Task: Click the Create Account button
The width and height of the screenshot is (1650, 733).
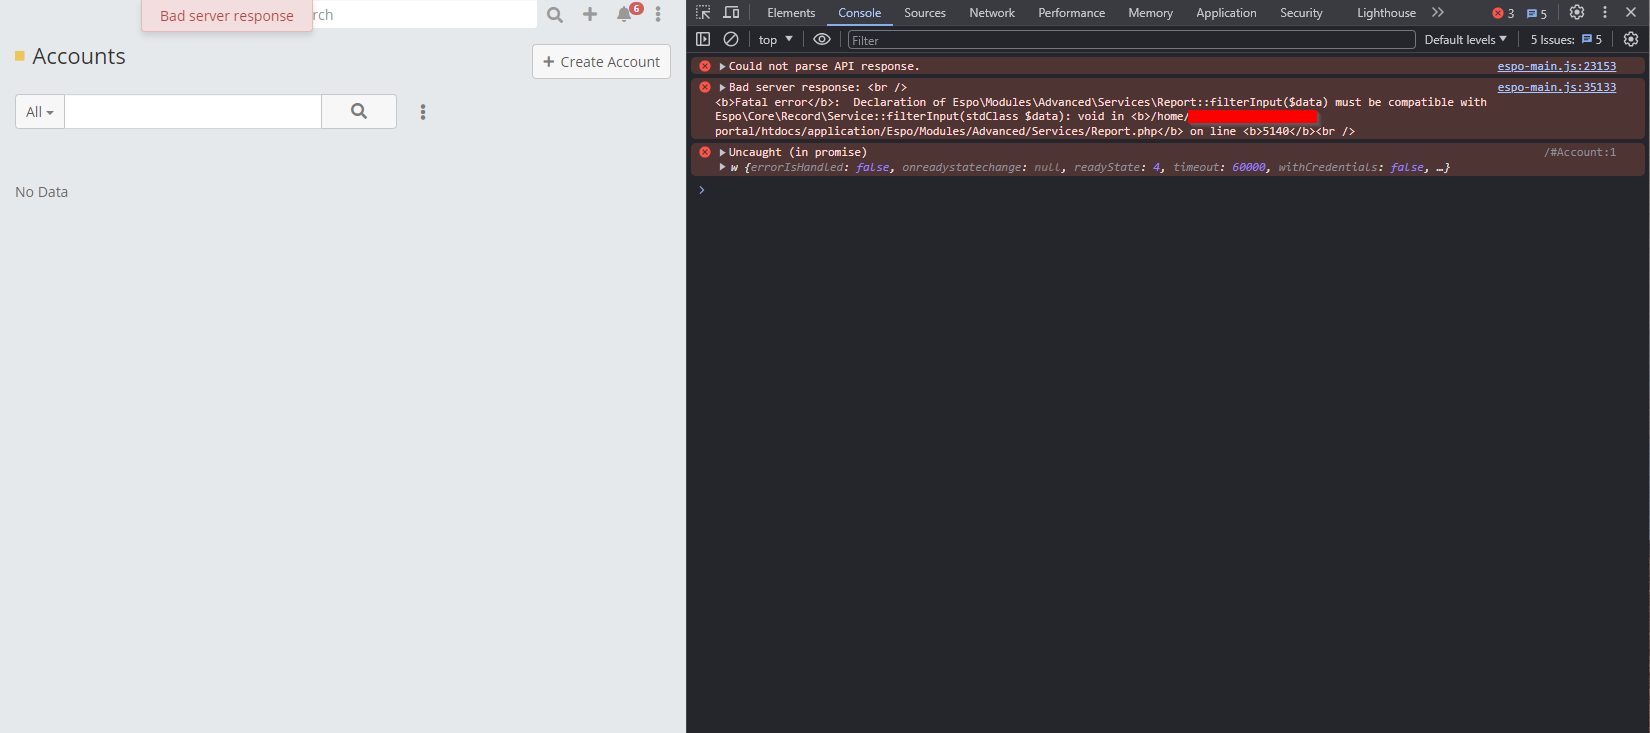Action: pos(601,62)
